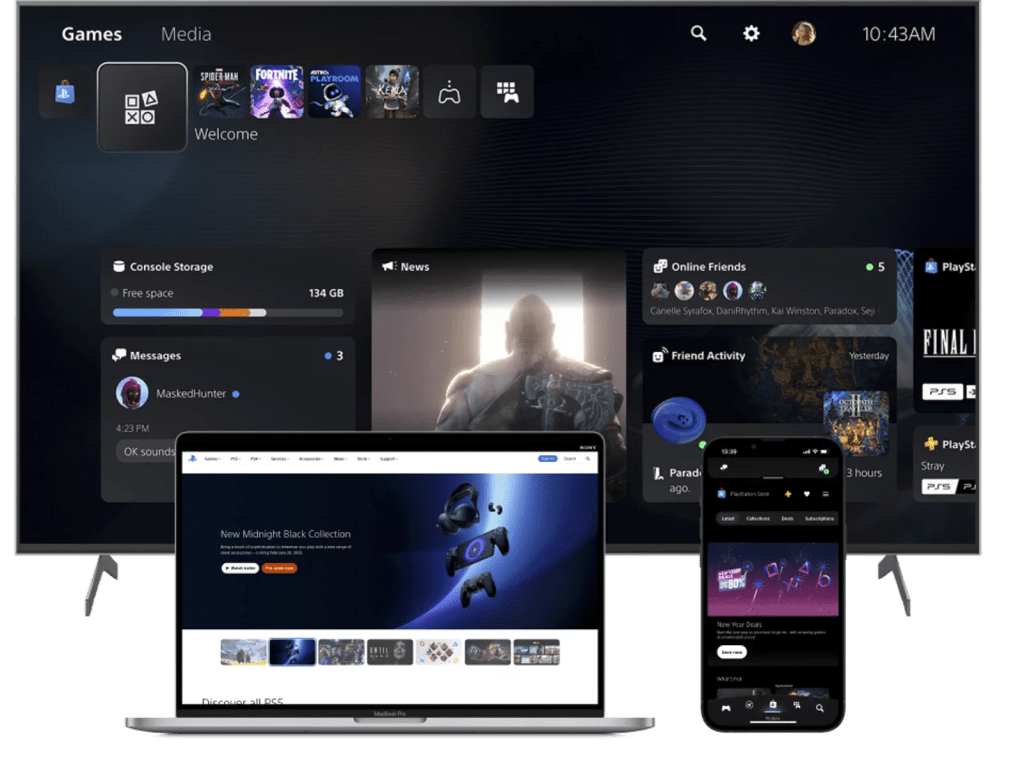This screenshot has width=1024, height=766.
Task: Select Deals tab on phone store
Action: [x=788, y=519]
